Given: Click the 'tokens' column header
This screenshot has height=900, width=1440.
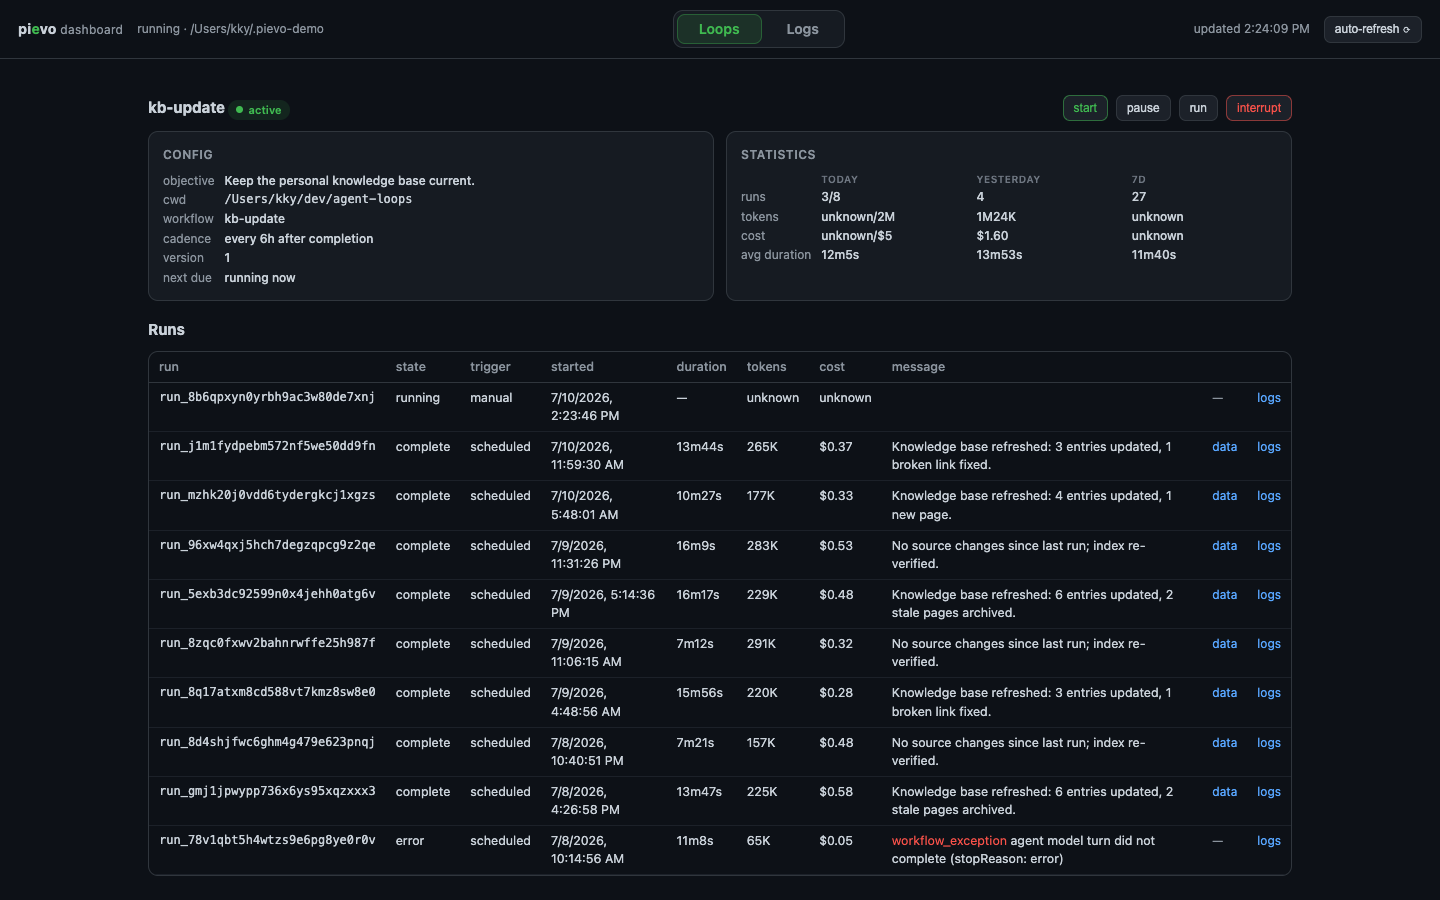Looking at the screenshot, I should [x=766, y=367].
